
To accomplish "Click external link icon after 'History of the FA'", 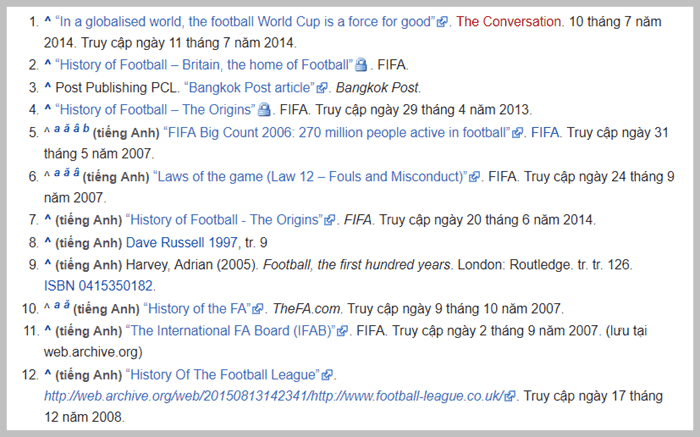I will coord(258,308).
